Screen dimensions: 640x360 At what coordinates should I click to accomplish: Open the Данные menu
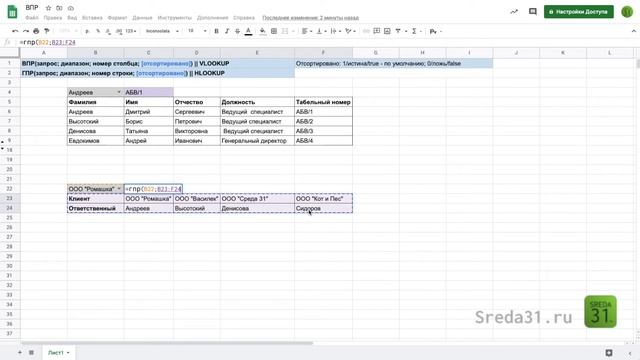click(x=142, y=18)
